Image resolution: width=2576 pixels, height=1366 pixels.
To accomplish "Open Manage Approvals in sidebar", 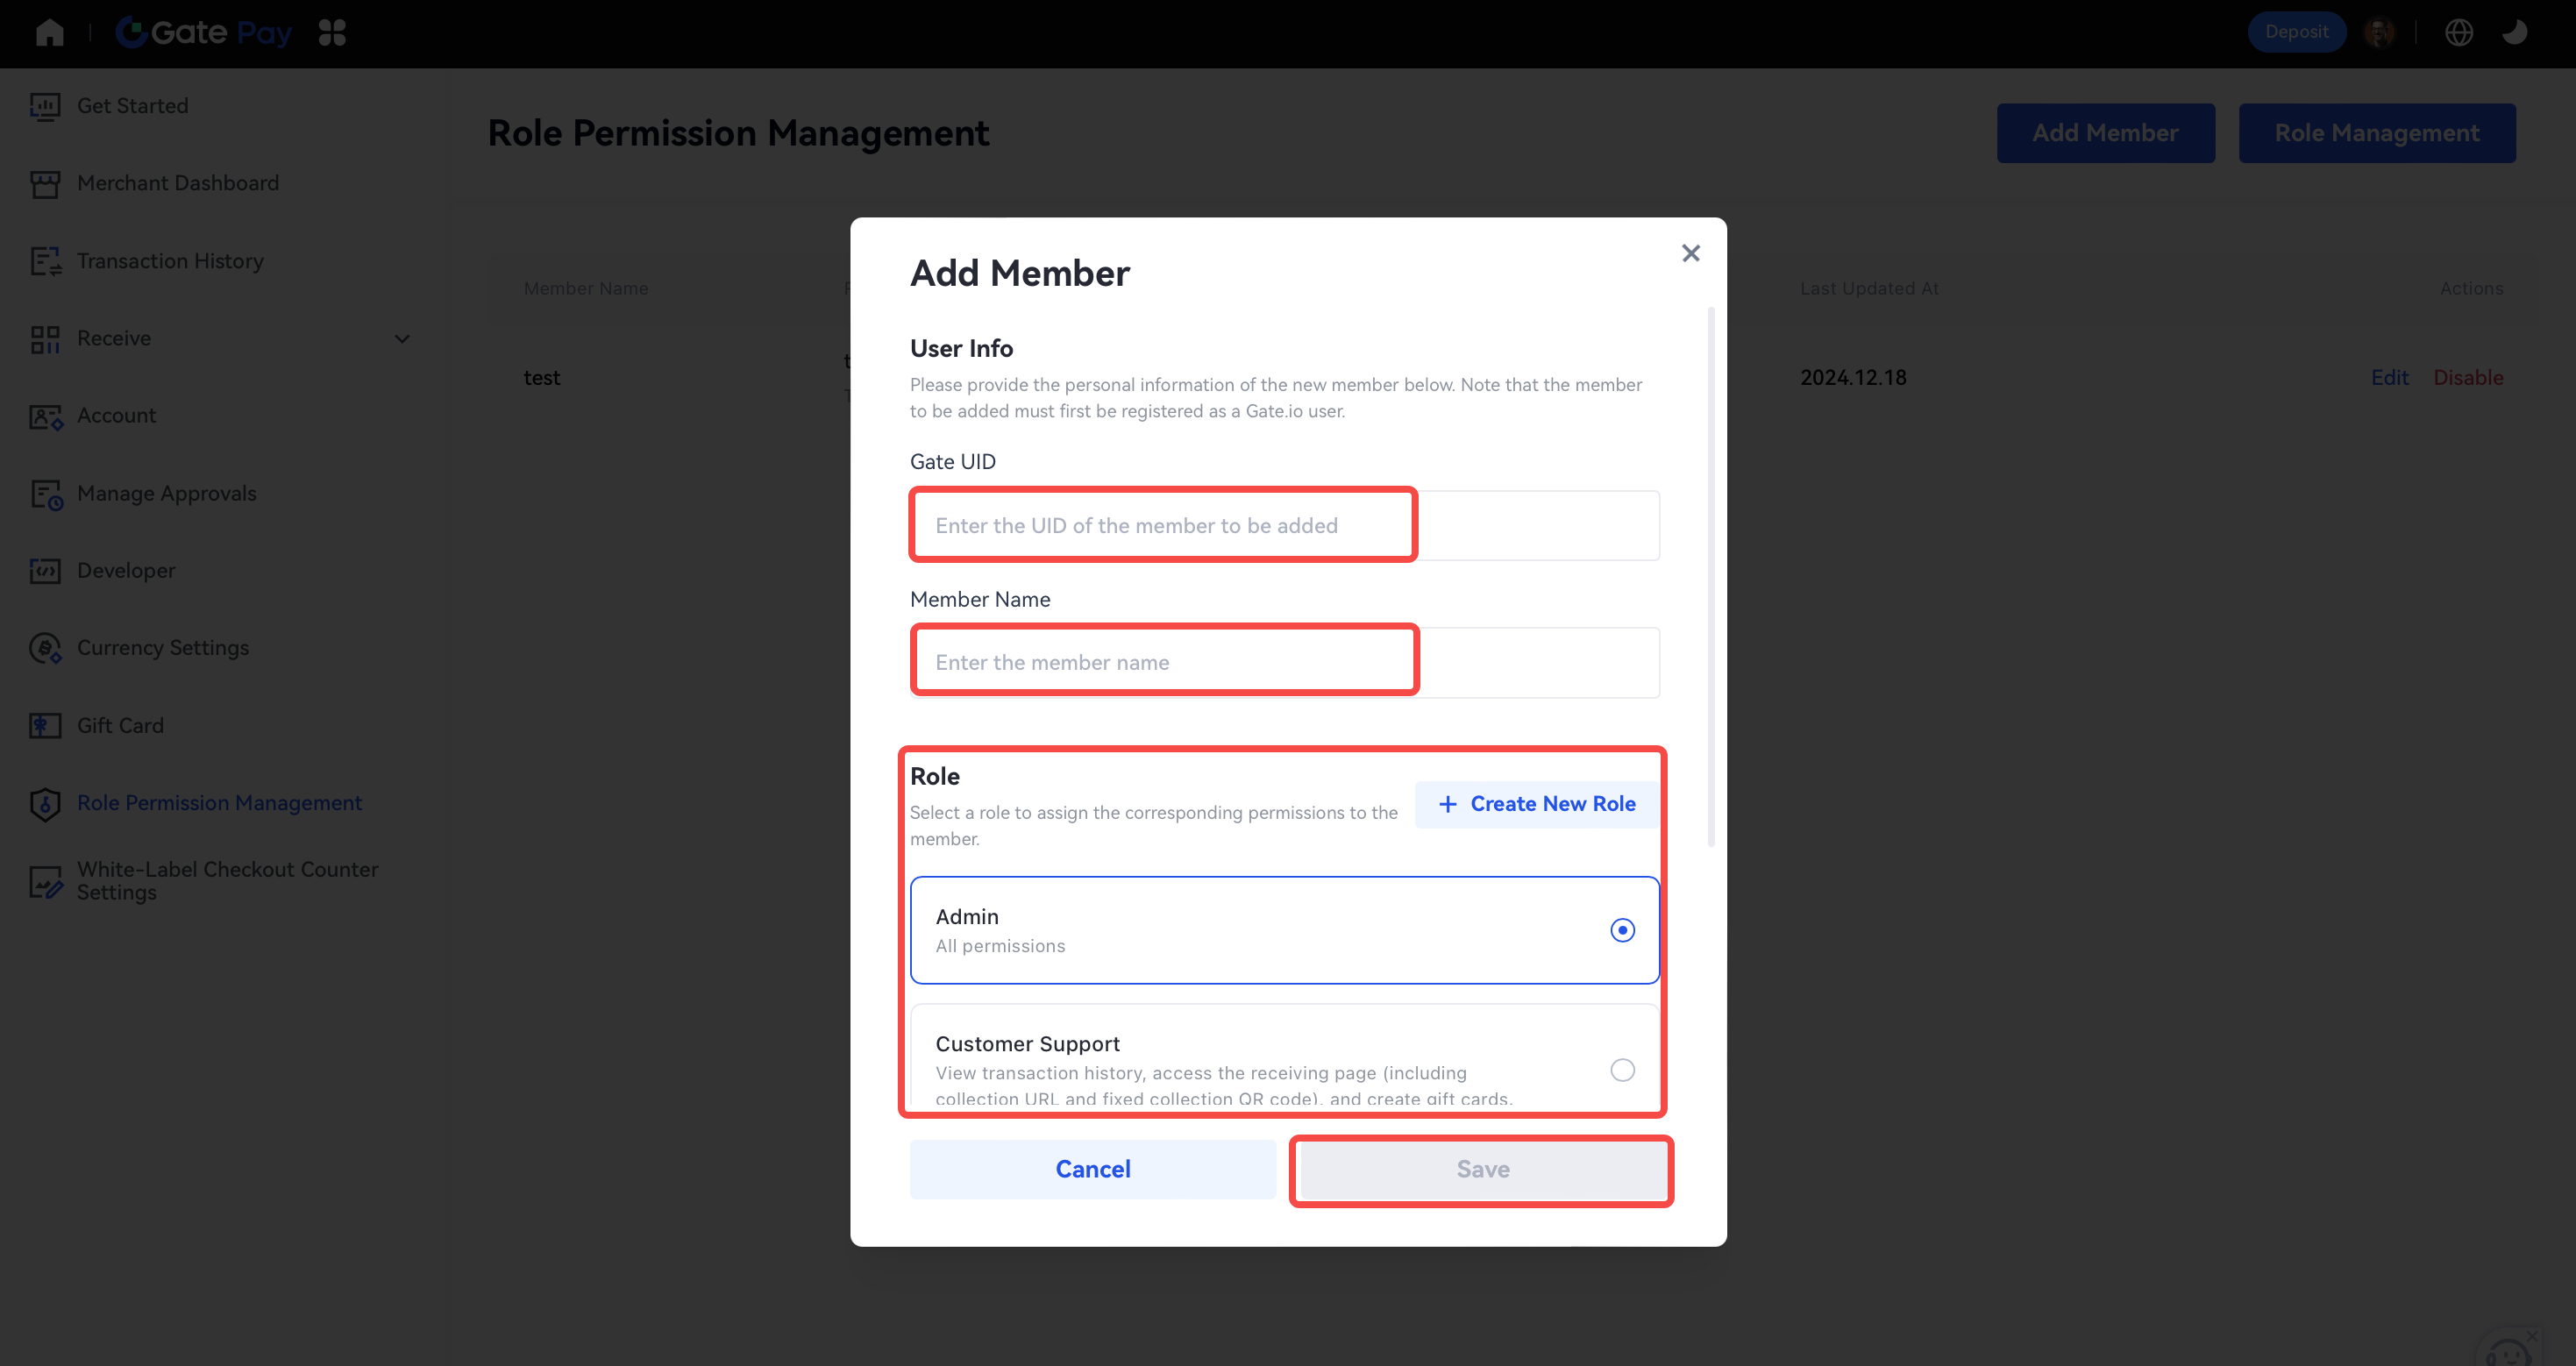I will pos(166,494).
